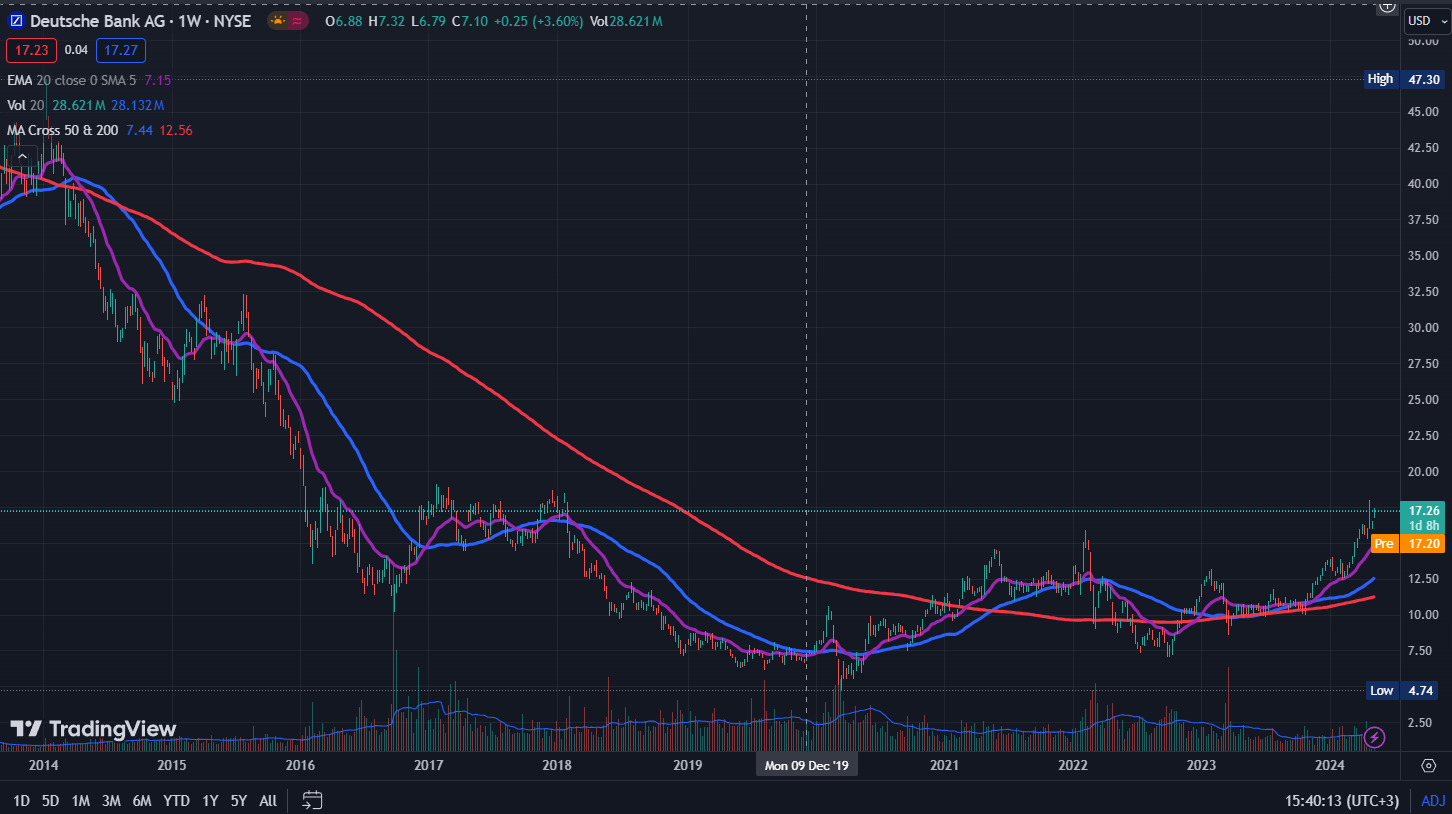Click the pink wavy-lines data status icon
Screen dimensions: 1452x814
point(298,21)
